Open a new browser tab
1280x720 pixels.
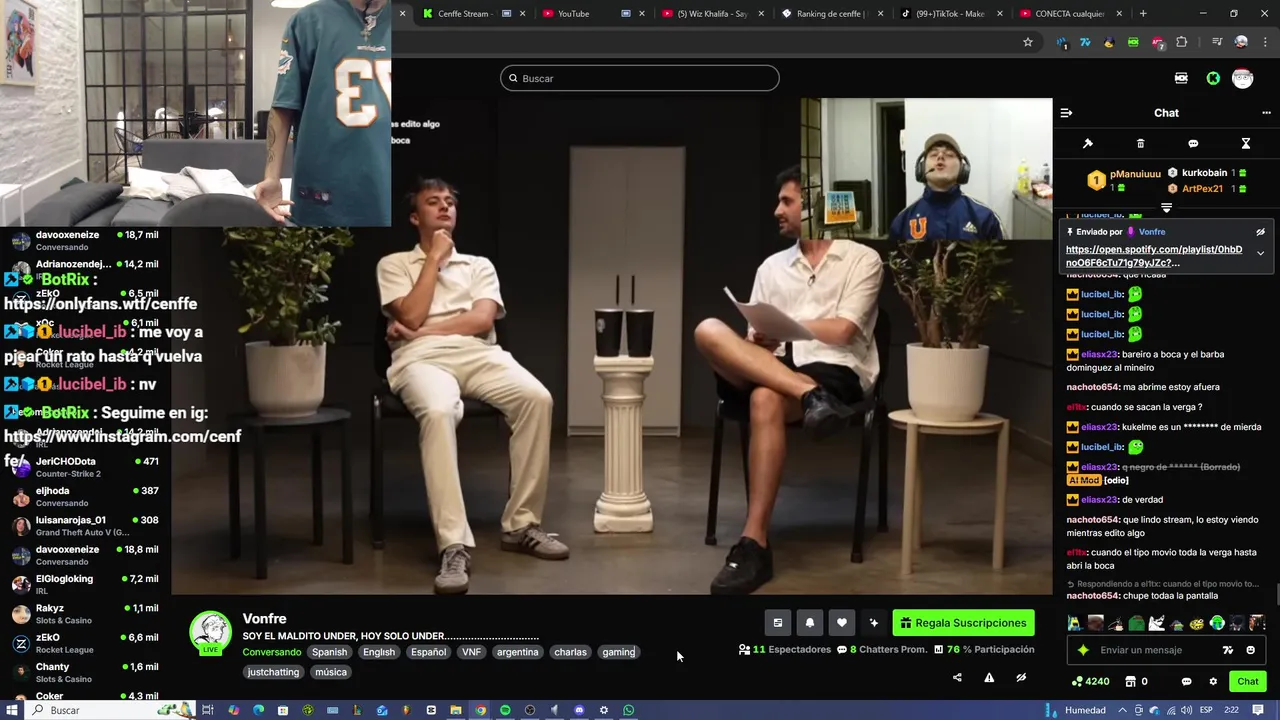[1143, 14]
